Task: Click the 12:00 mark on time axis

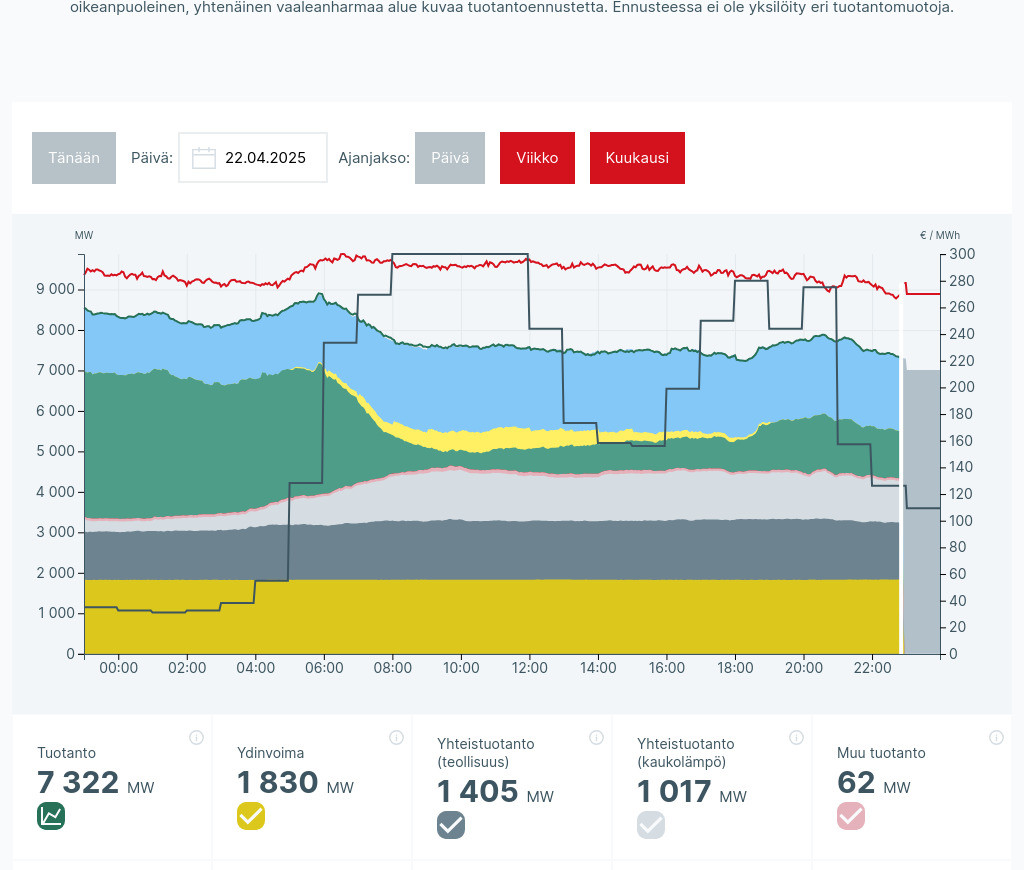Action: tap(529, 668)
